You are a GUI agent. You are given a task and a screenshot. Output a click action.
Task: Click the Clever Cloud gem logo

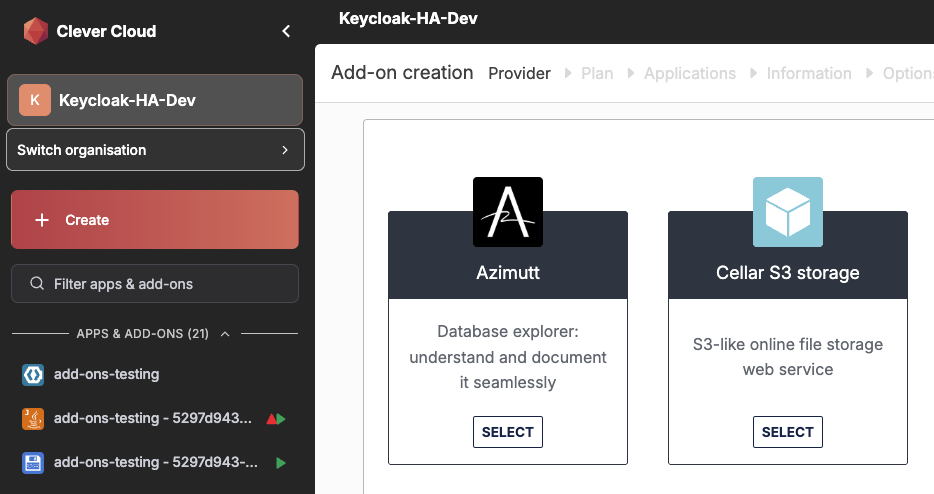[x=35, y=31]
